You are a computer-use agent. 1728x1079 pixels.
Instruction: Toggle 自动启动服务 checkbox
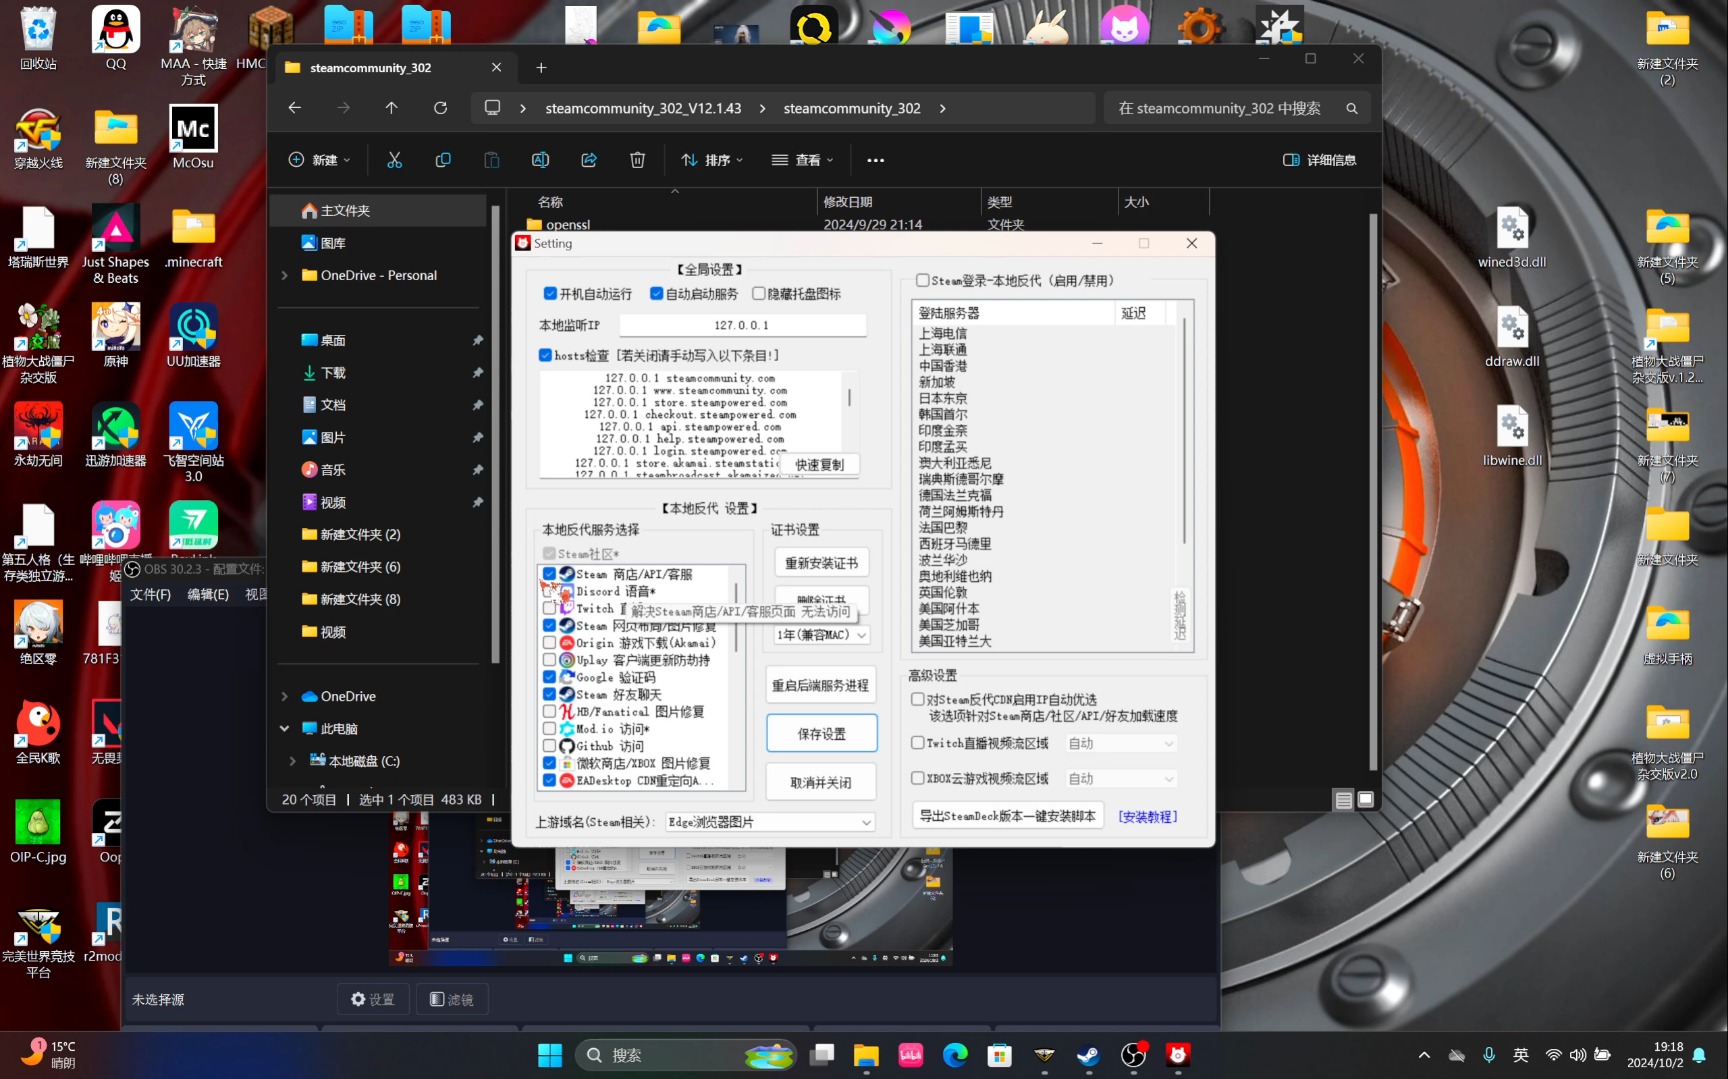pyautogui.click(x=656, y=293)
